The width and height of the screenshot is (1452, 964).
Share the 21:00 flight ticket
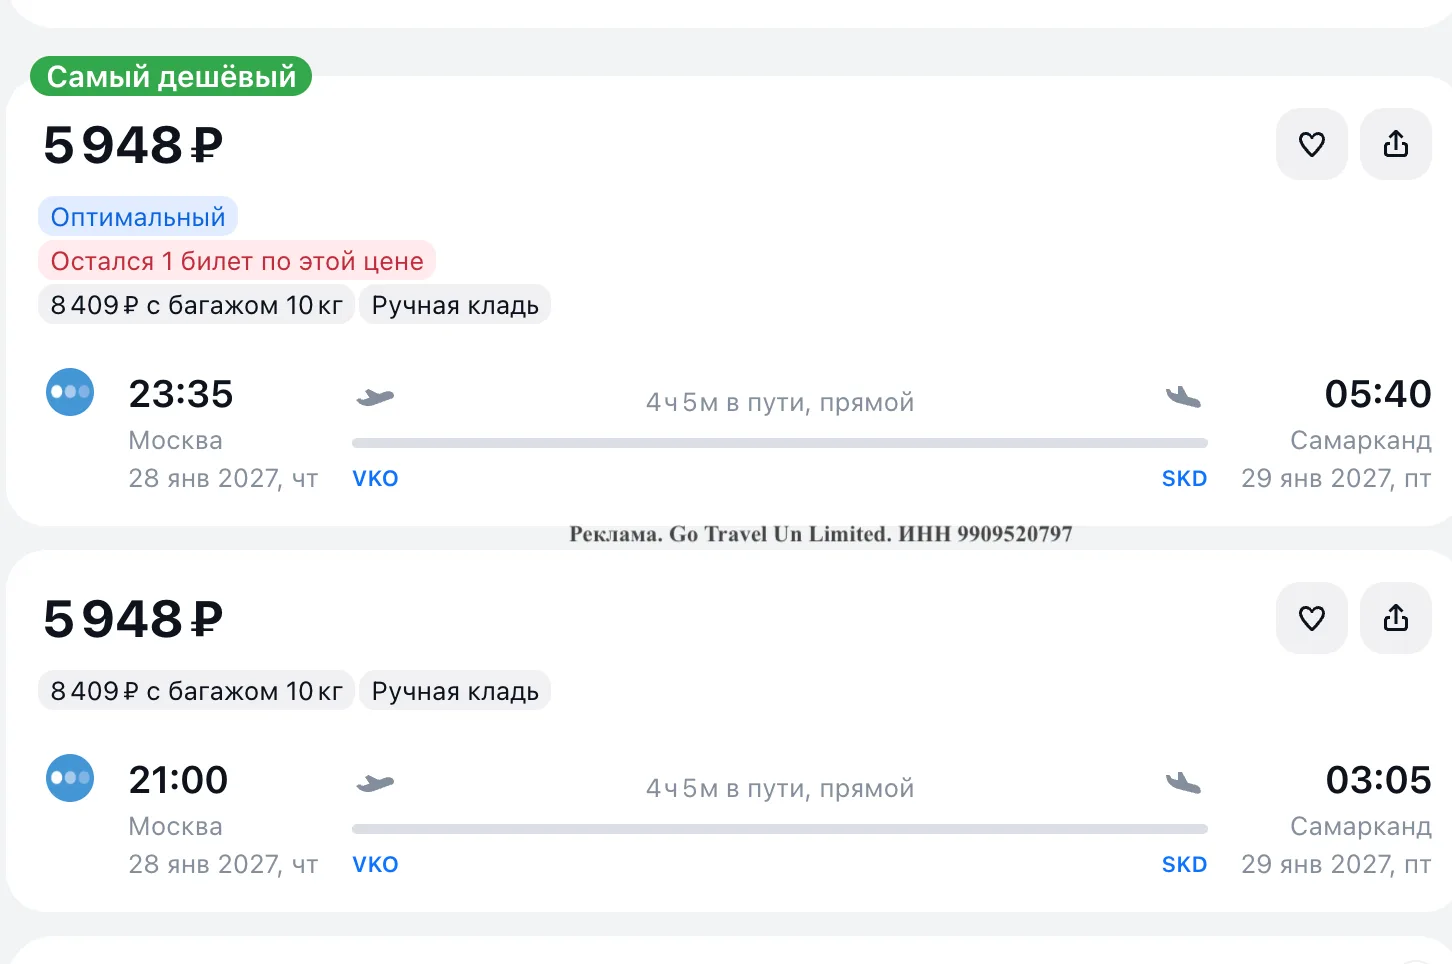(x=1396, y=618)
